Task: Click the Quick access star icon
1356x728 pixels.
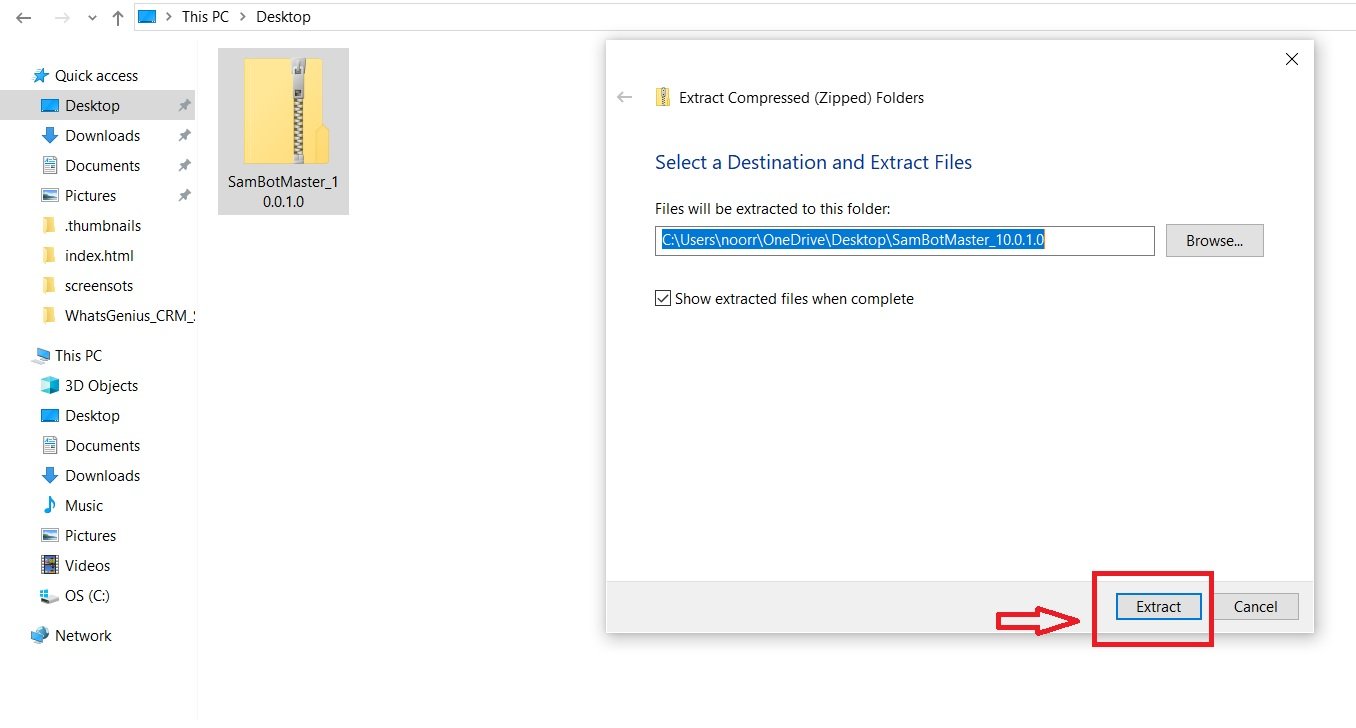Action: pyautogui.click(x=41, y=75)
